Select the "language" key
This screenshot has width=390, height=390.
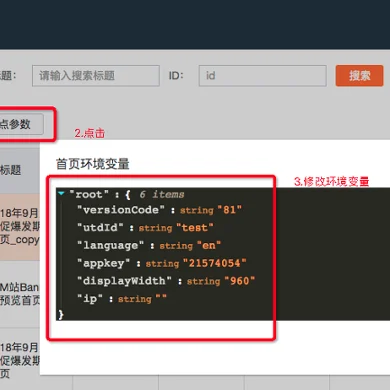pos(111,245)
